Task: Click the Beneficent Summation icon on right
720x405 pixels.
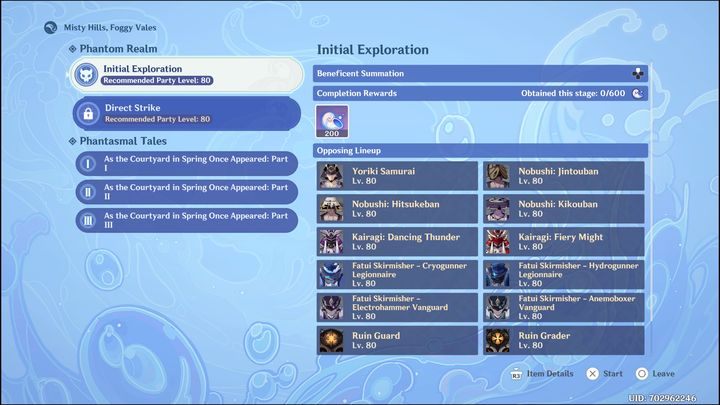Action: pyautogui.click(x=637, y=73)
